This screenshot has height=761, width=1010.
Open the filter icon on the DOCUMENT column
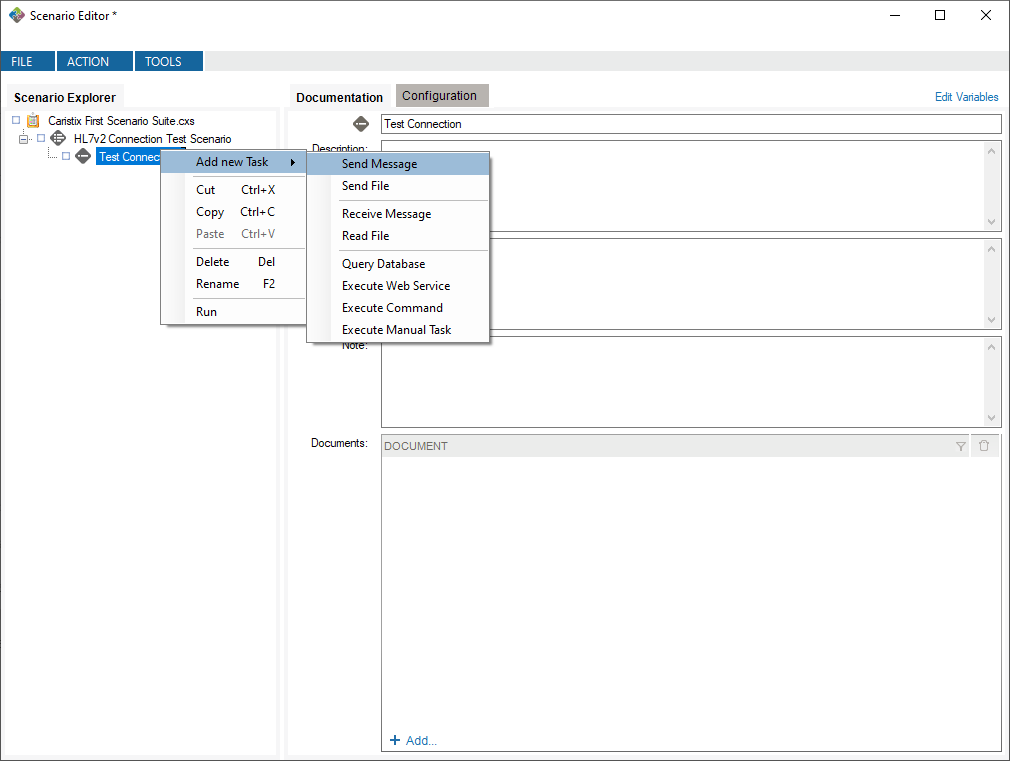[x=961, y=445]
